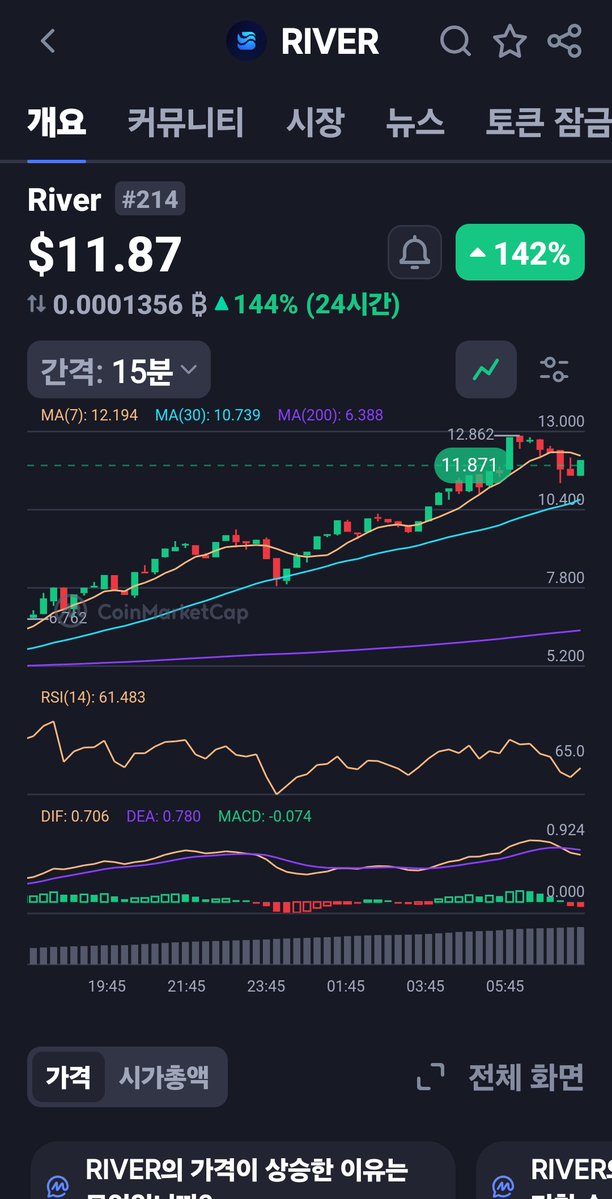Image resolution: width=612 pixels, height=1199 pixels.
Task: Open the 개요 tab
Action: [x=57, y=122]
